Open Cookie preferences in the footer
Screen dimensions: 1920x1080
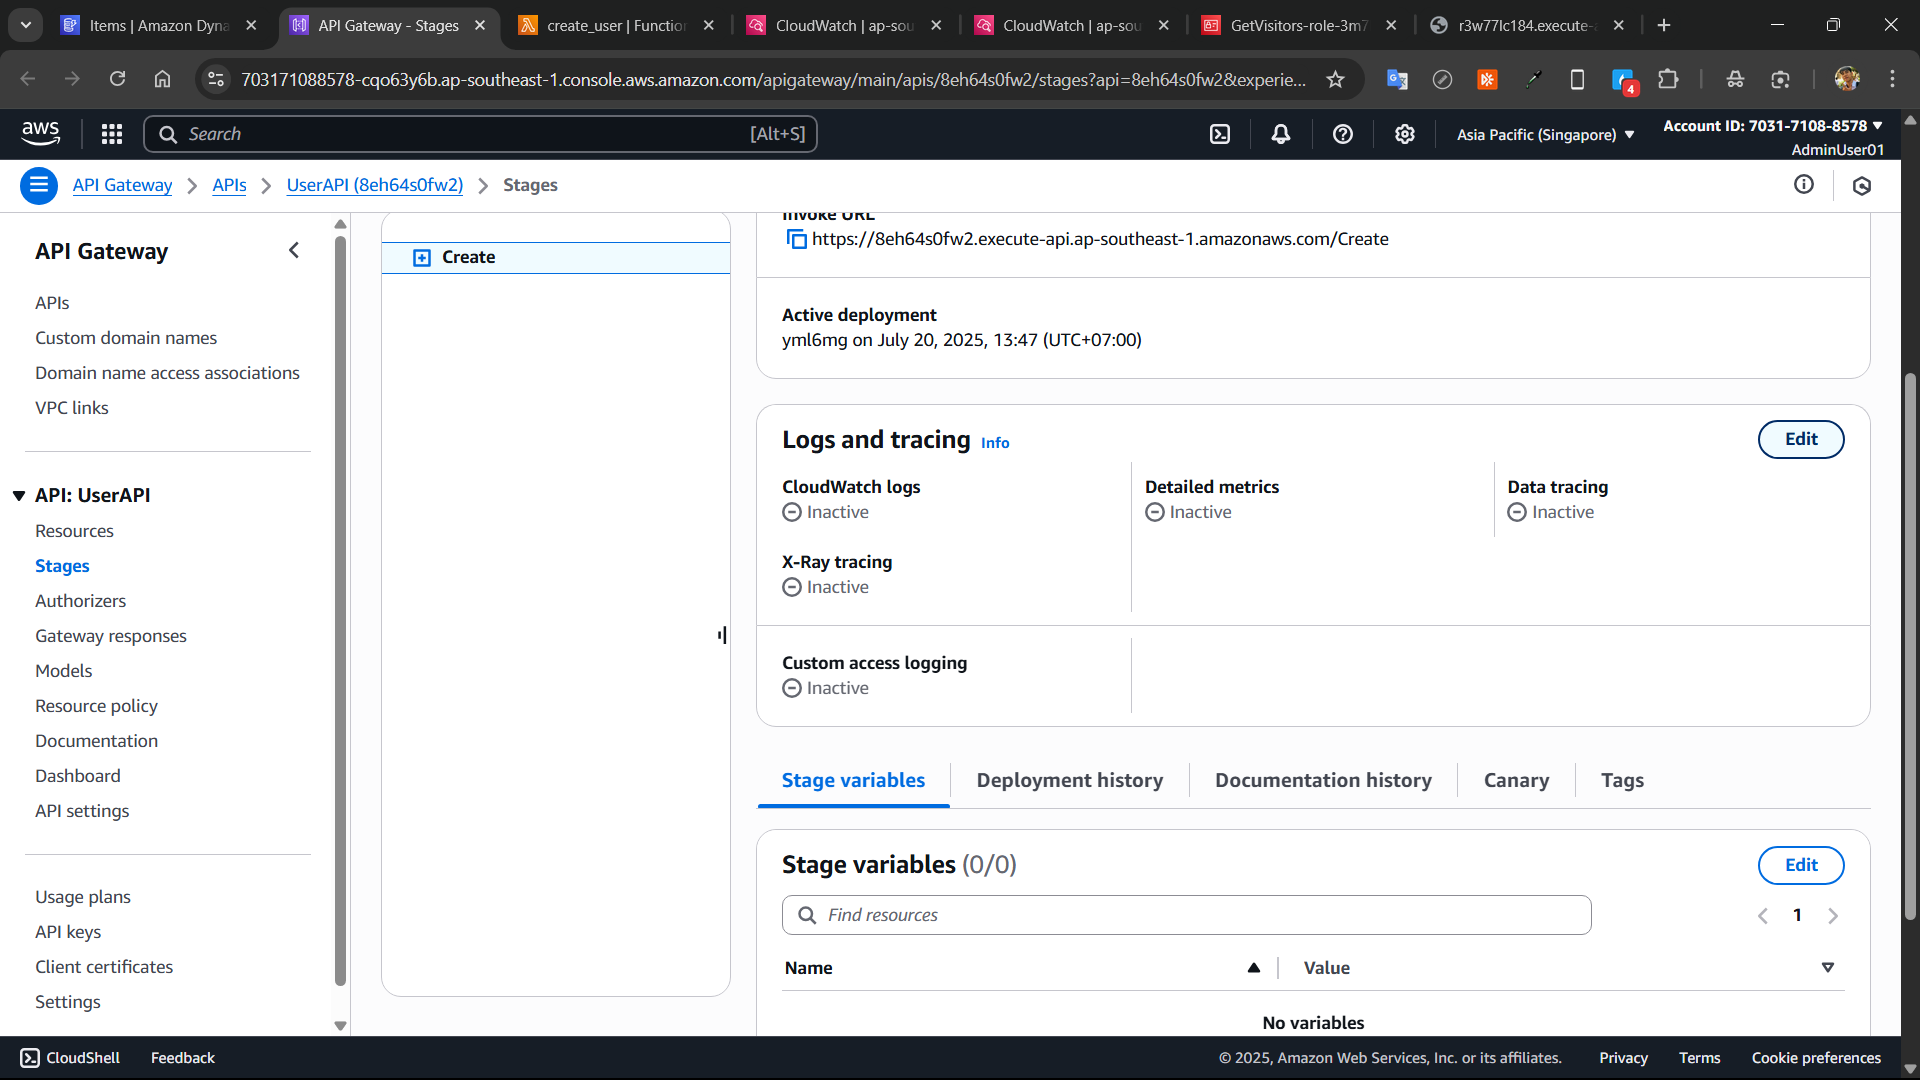(x=1816, y=1058)
